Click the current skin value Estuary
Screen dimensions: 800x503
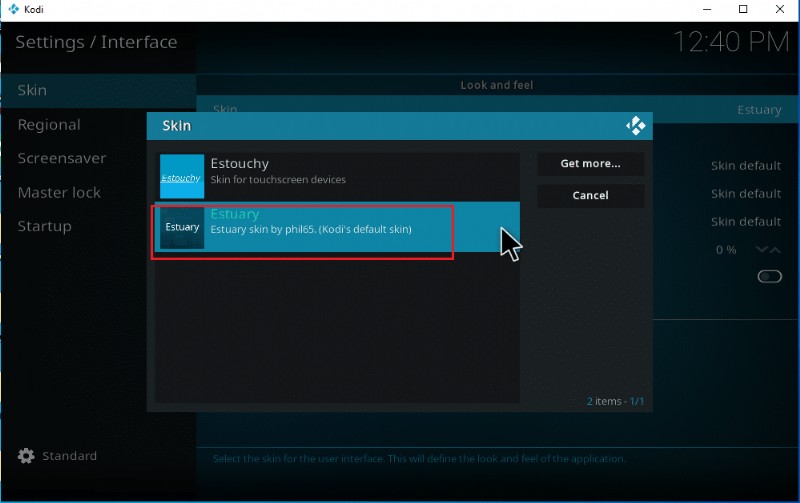click(759, 110)
